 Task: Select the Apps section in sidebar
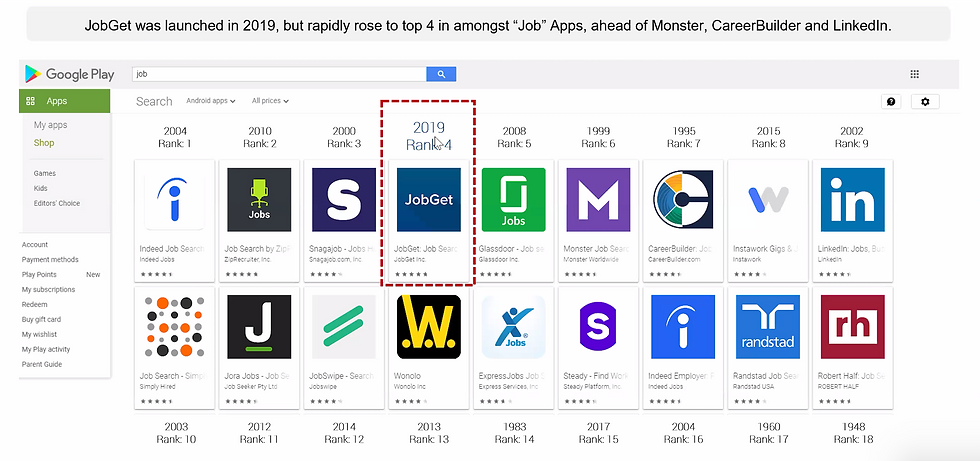(65, 101)
